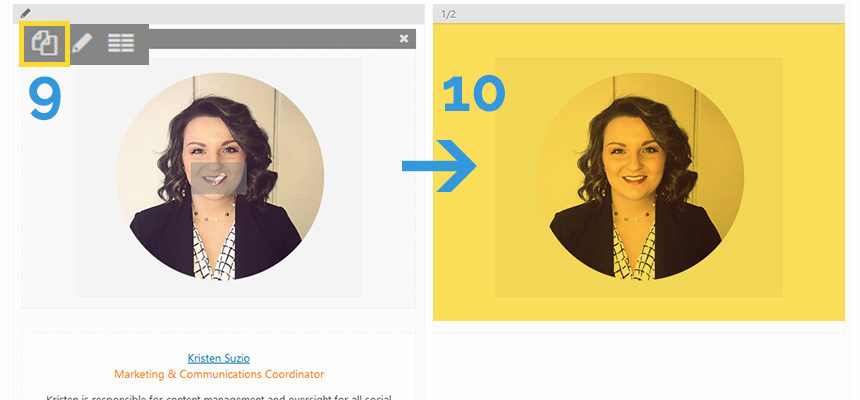The image size is (860, 400).
Task: Select the pencil edit icon in module toolbar
Action: point(82,43)
